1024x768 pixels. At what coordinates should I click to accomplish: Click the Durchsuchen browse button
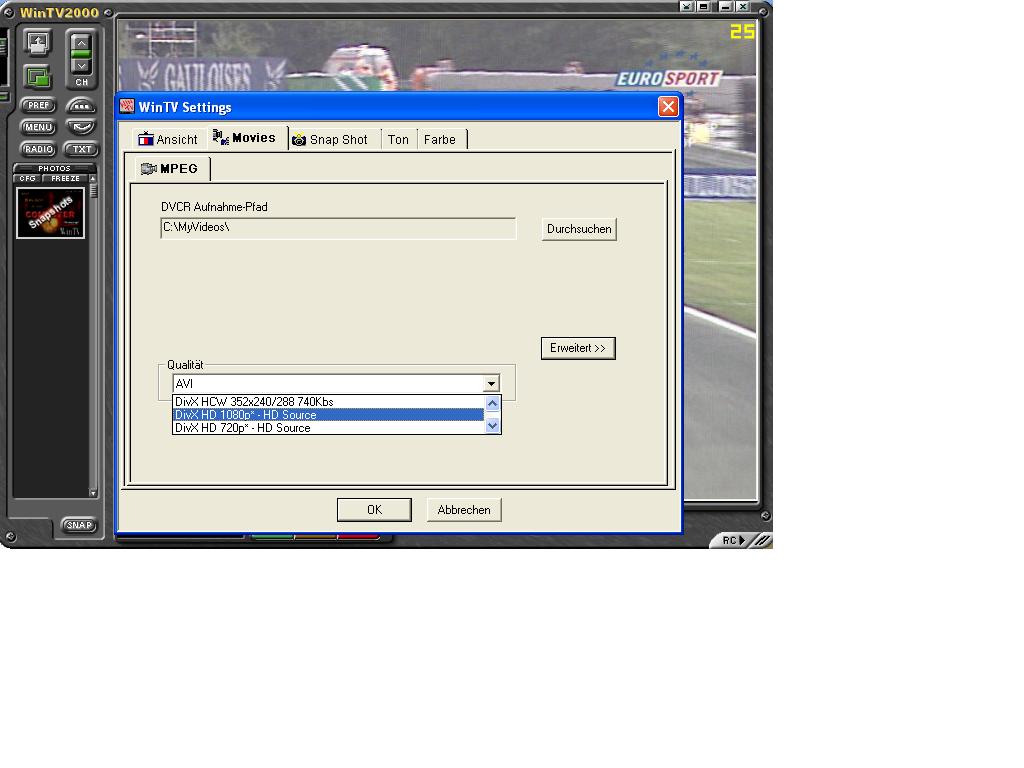[579, 229]
